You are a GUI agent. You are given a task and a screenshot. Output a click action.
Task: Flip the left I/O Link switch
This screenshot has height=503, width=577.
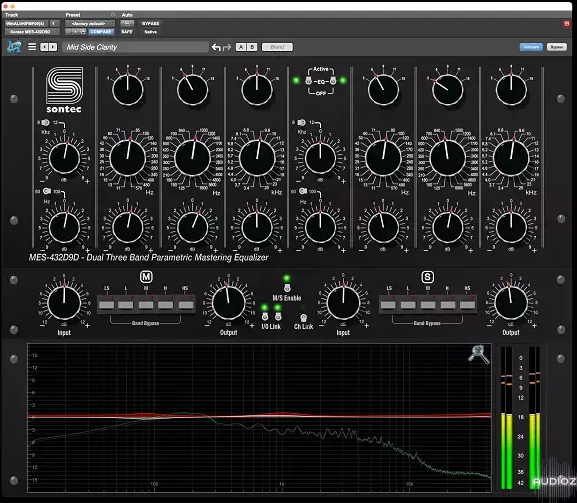pyautogui.click(x=265, y=316)
